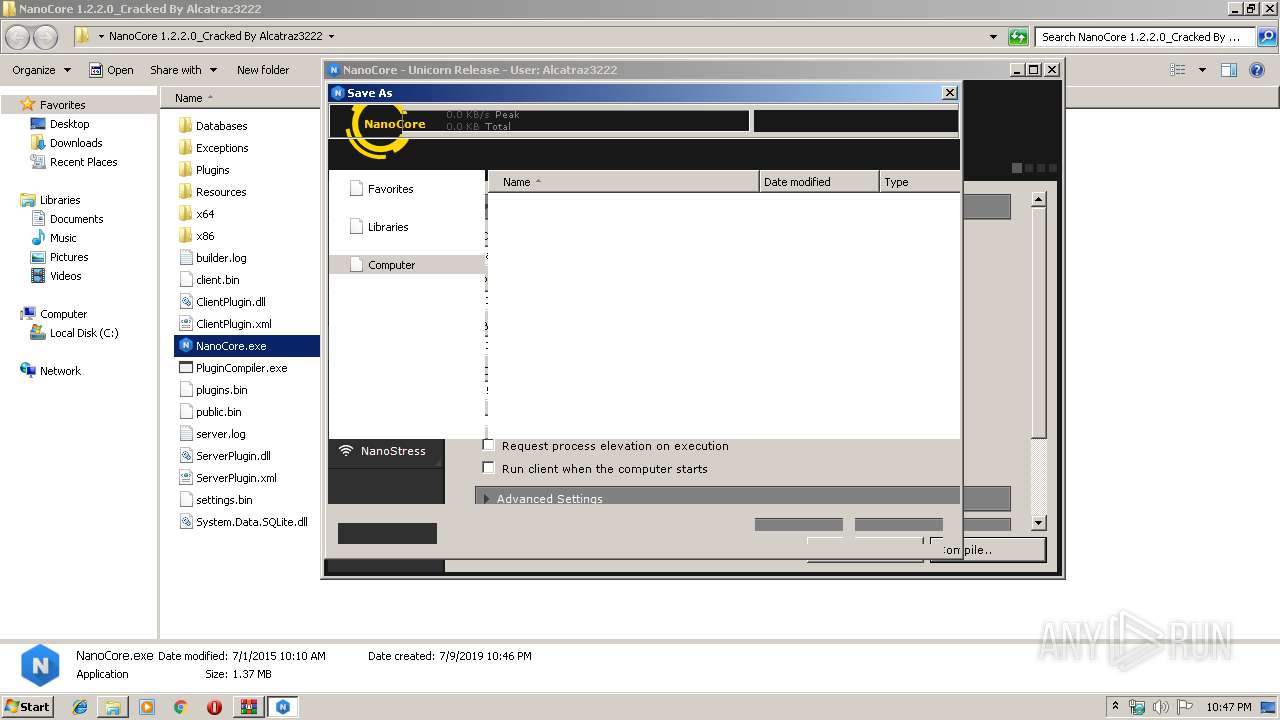Sort Save As list by Type

[x=919, y=182]
